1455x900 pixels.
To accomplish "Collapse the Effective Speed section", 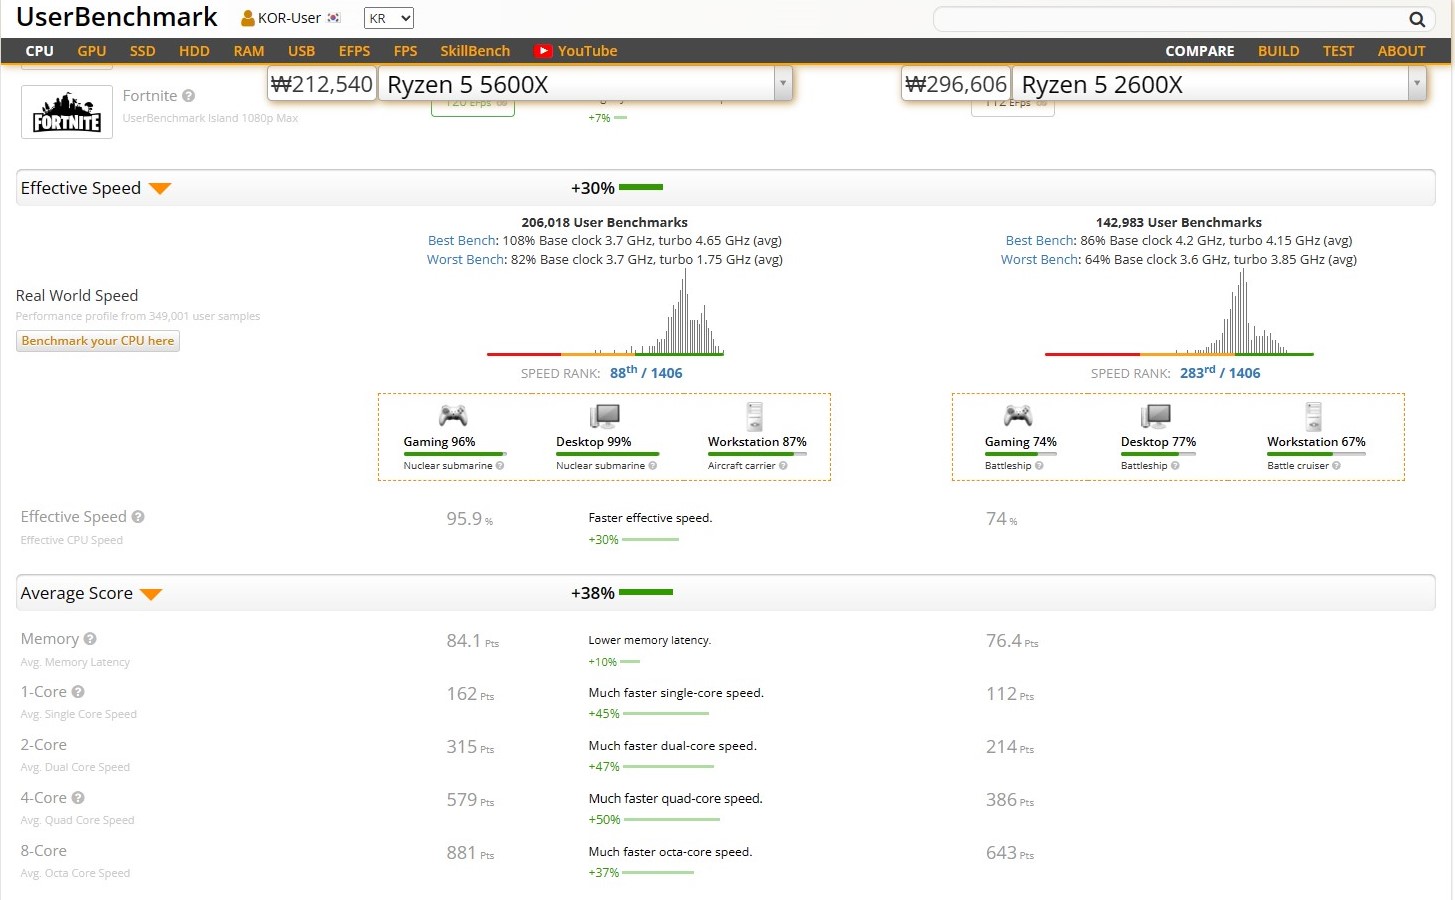I will coord(160,188).
